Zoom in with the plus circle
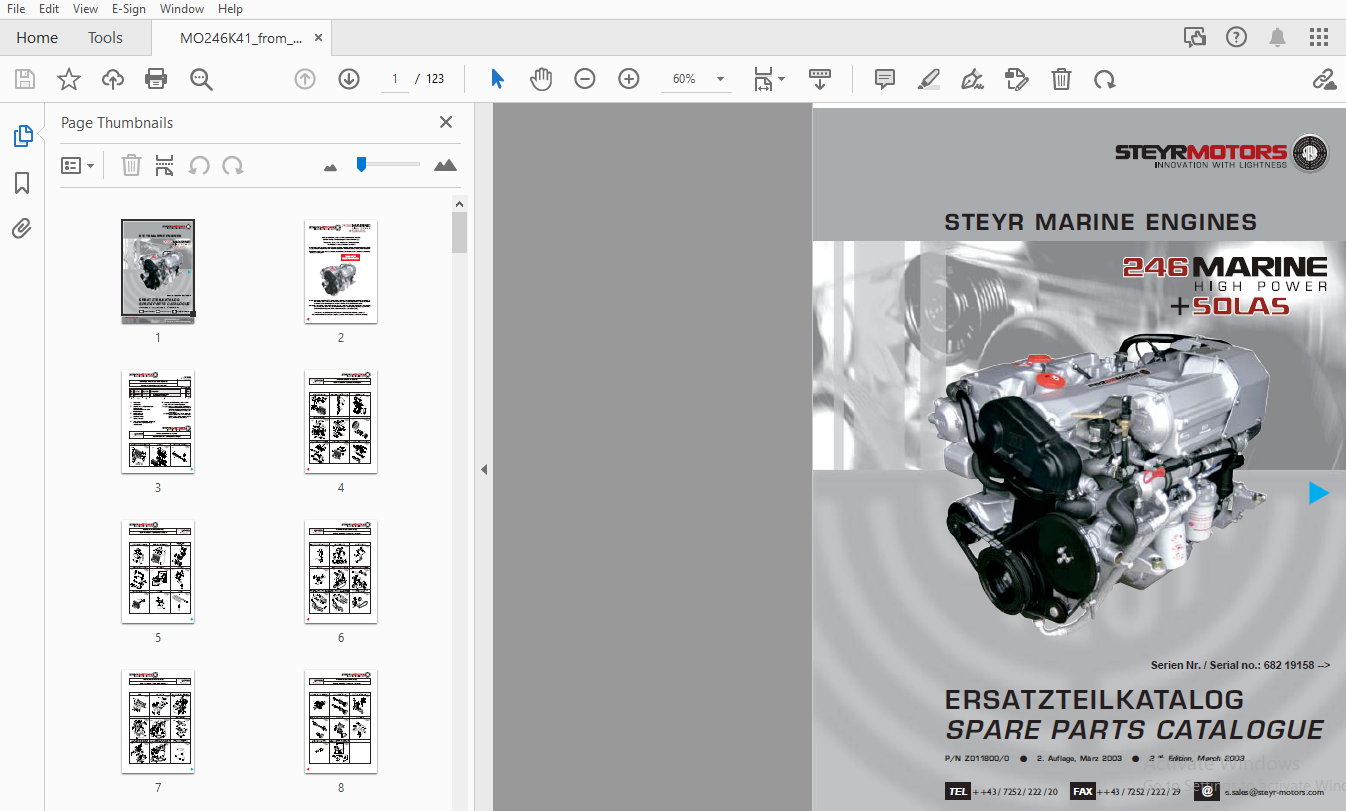 629,79
